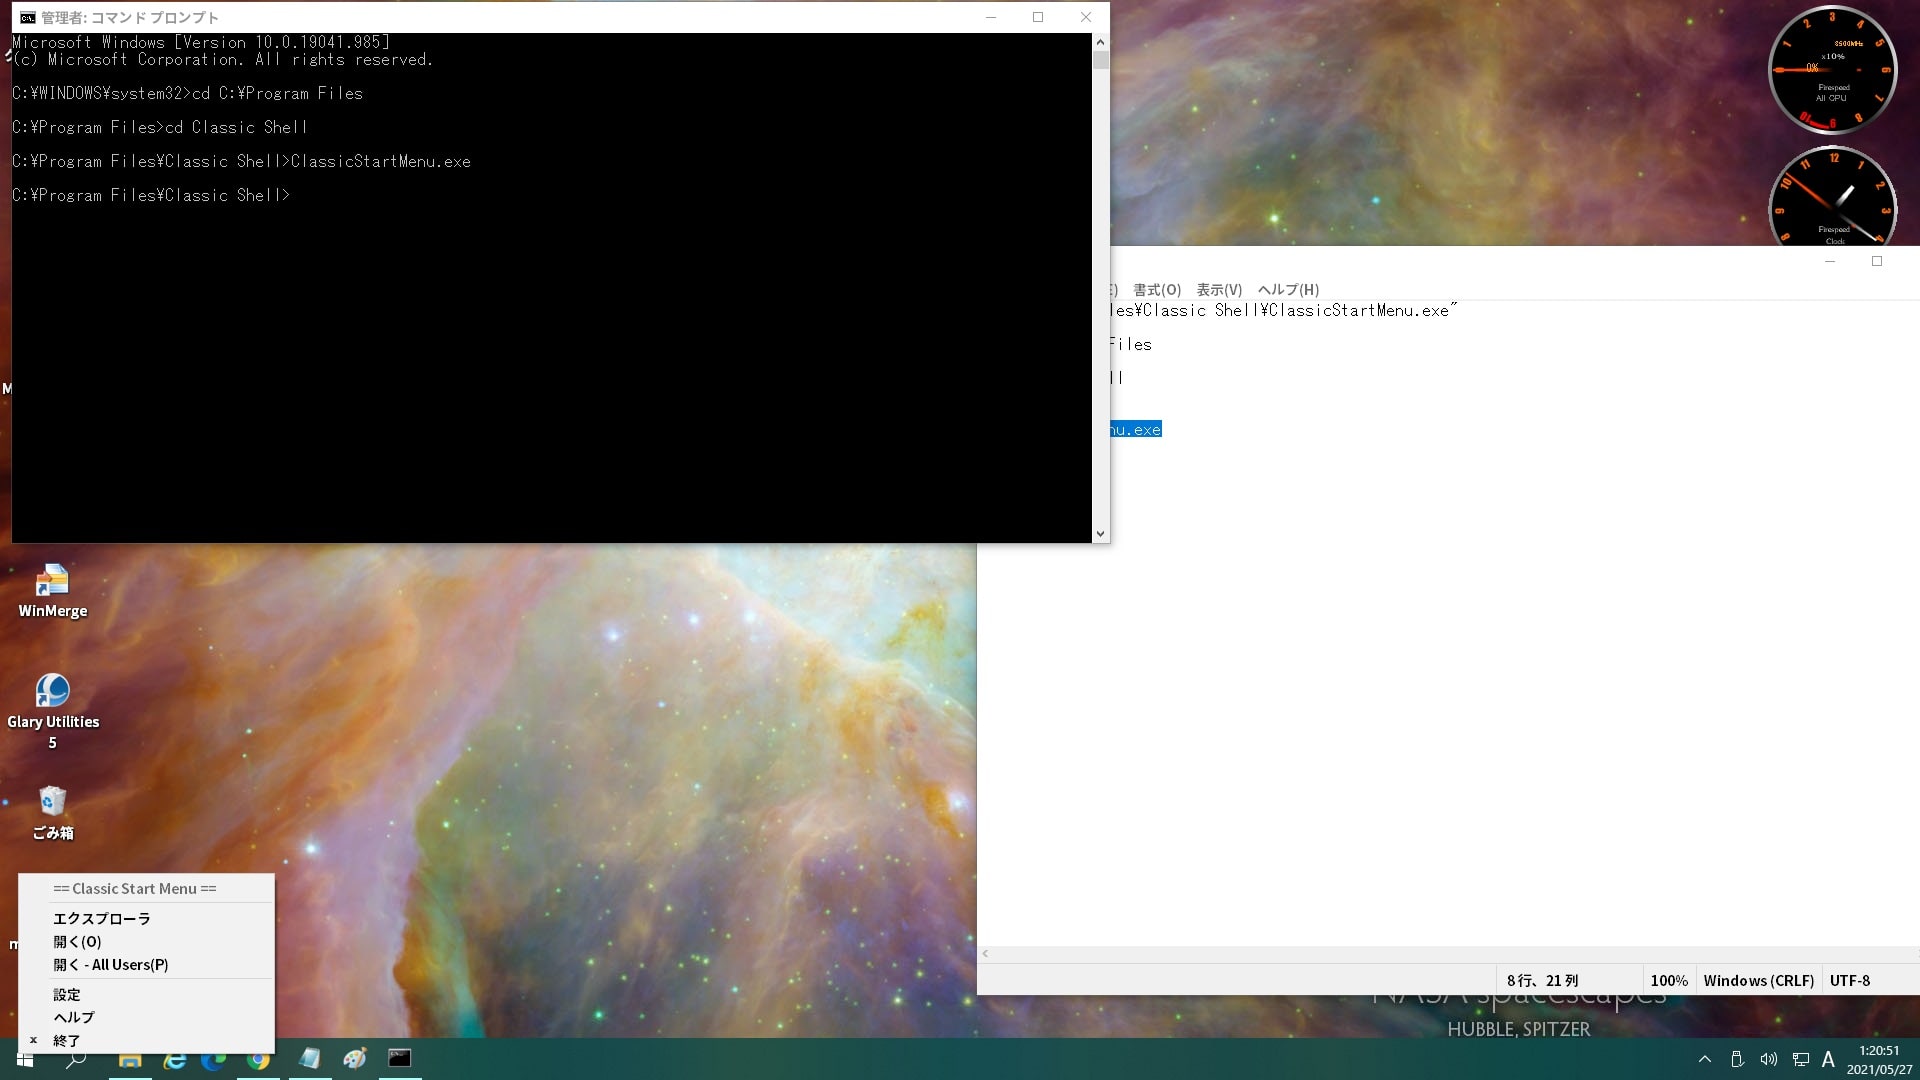Viewport: 1920px width, 1080px height.
Task: Open the volume speaker tray icon
Action: [1768, 1059]
